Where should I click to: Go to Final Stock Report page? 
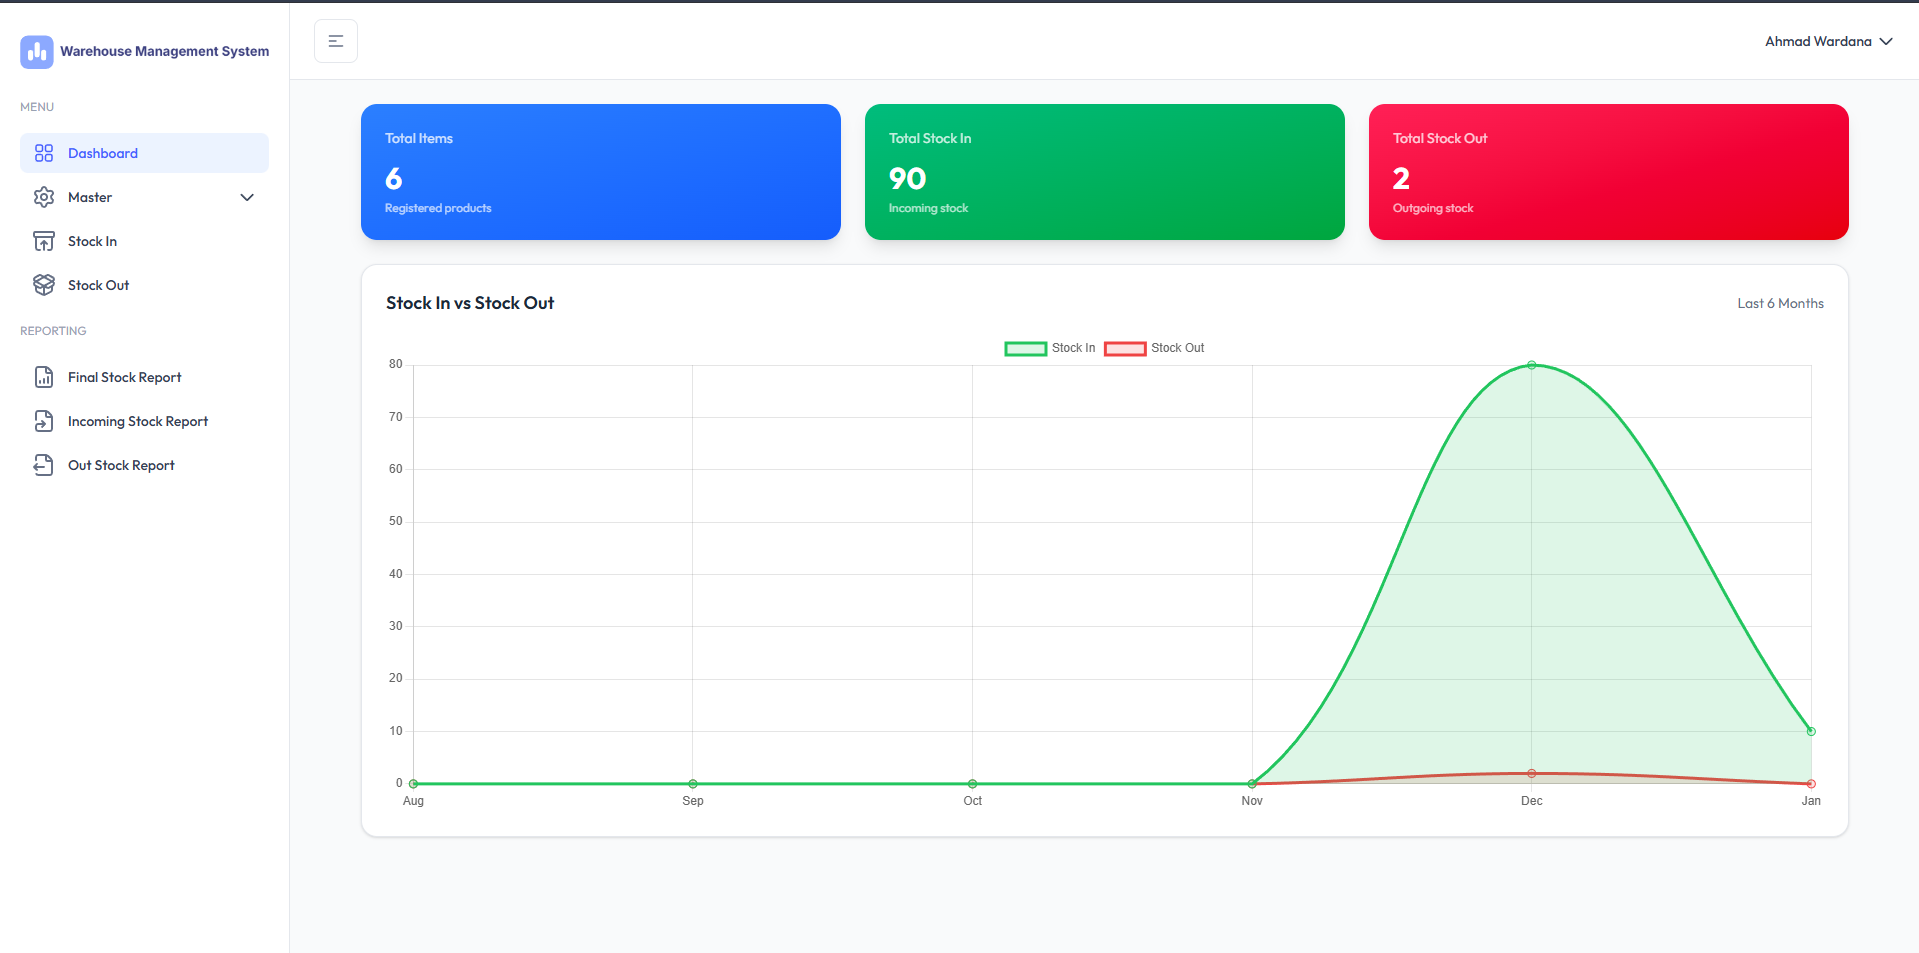coord(124,377)
